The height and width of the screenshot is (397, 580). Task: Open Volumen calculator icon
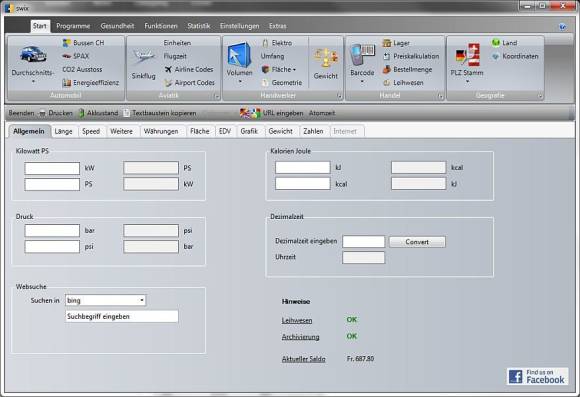239,55
